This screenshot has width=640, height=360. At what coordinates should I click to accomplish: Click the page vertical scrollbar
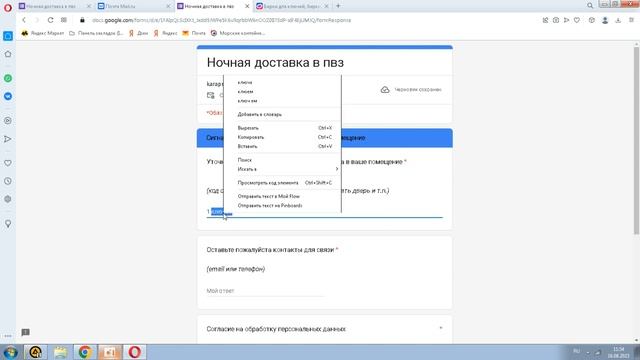[636, 141]
